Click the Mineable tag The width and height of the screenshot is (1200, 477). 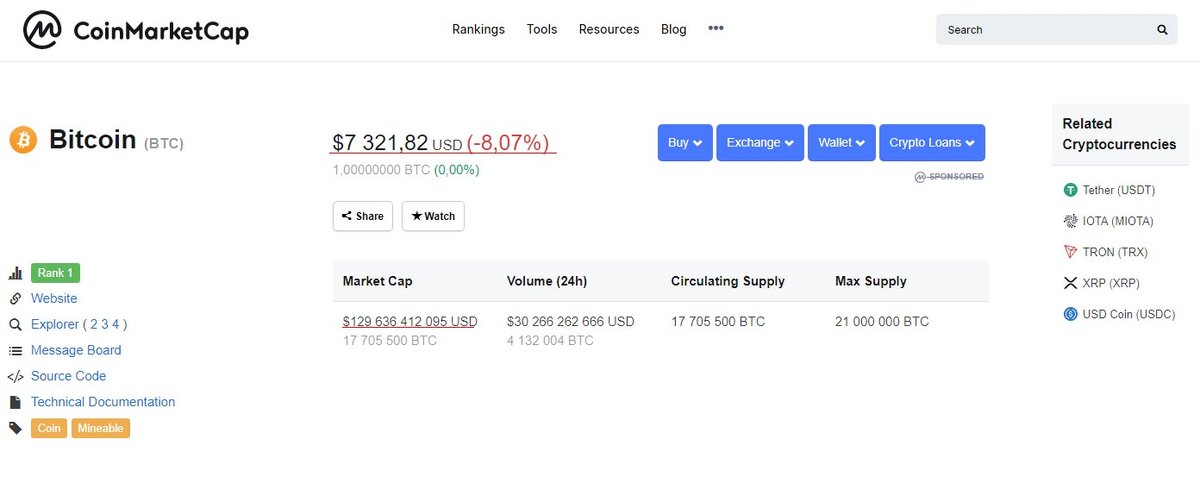pos(101,428)
